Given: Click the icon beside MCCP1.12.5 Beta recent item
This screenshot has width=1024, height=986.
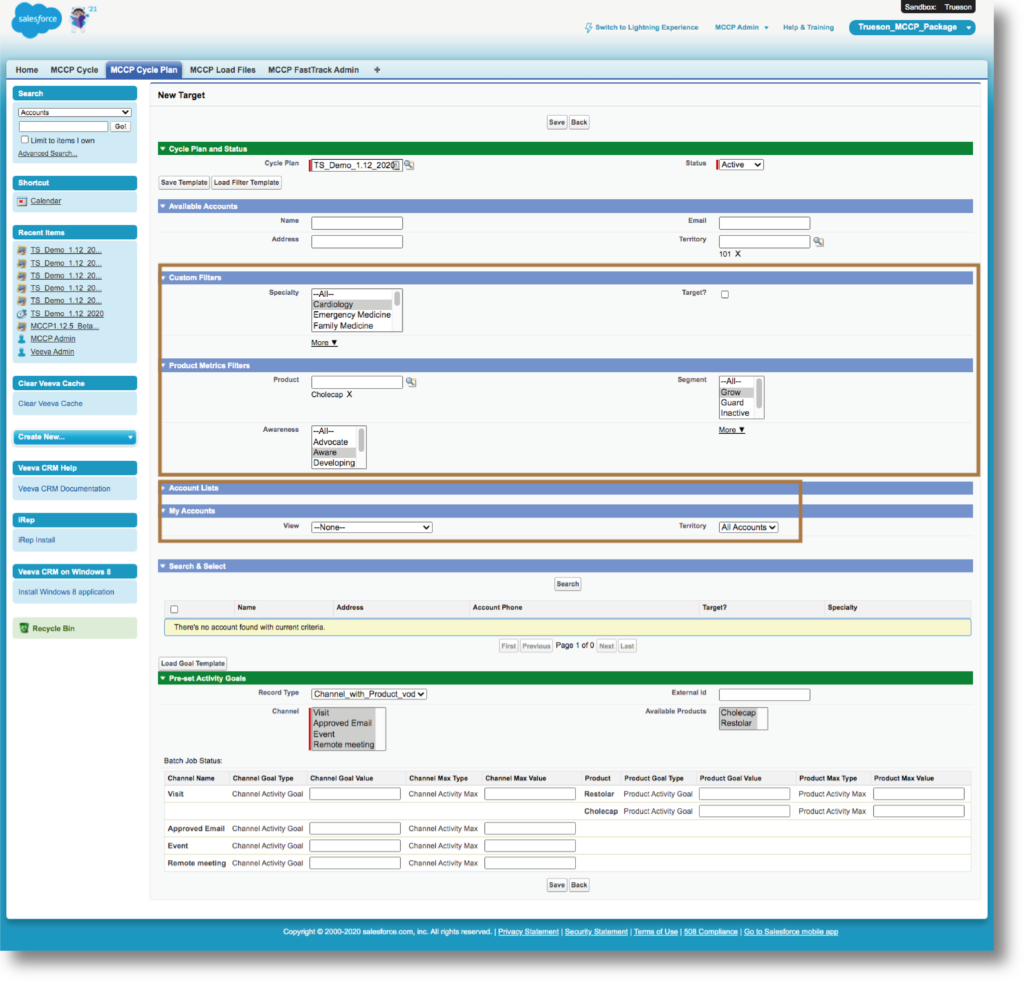Looking at the screenshot, I should point(22,326).
